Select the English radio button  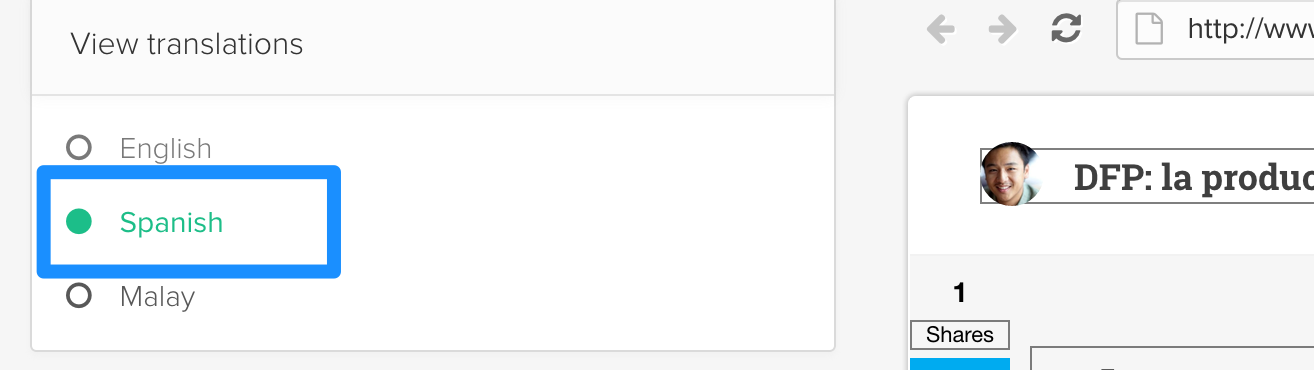coord(79,148)
